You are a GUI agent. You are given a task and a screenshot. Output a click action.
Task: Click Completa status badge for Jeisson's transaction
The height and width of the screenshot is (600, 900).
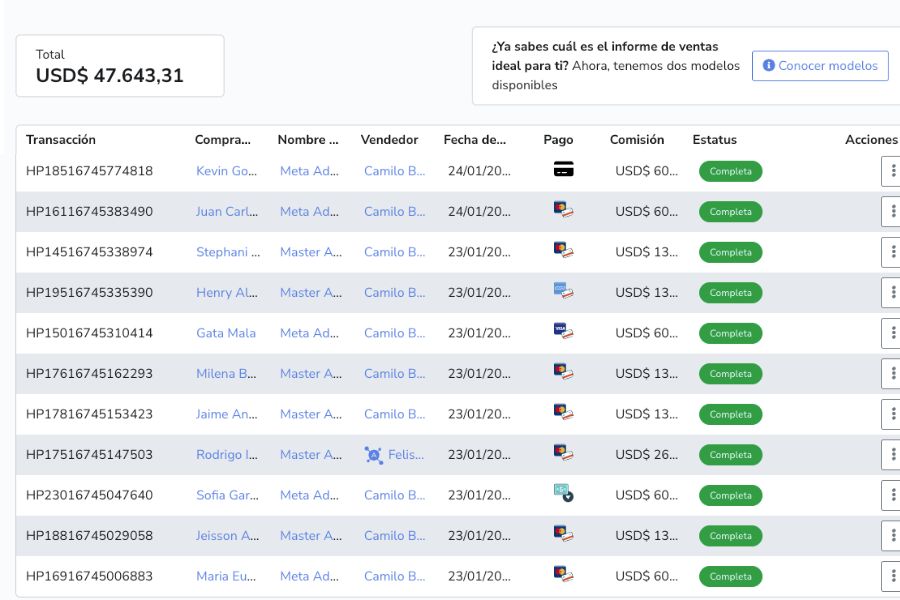pyautogui.click(x=730, y=536)
